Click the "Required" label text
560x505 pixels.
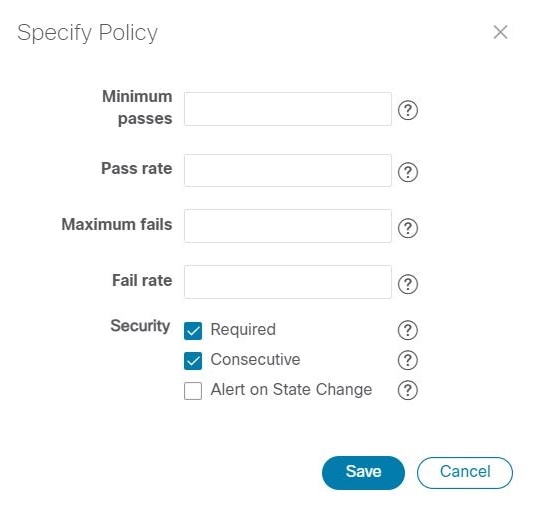click(x=243, y=329)
